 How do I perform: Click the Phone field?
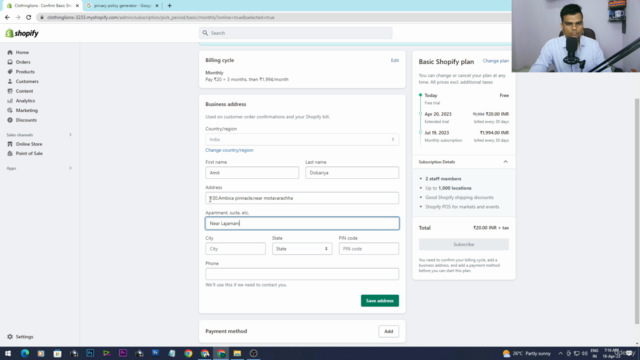click(302, 274)
